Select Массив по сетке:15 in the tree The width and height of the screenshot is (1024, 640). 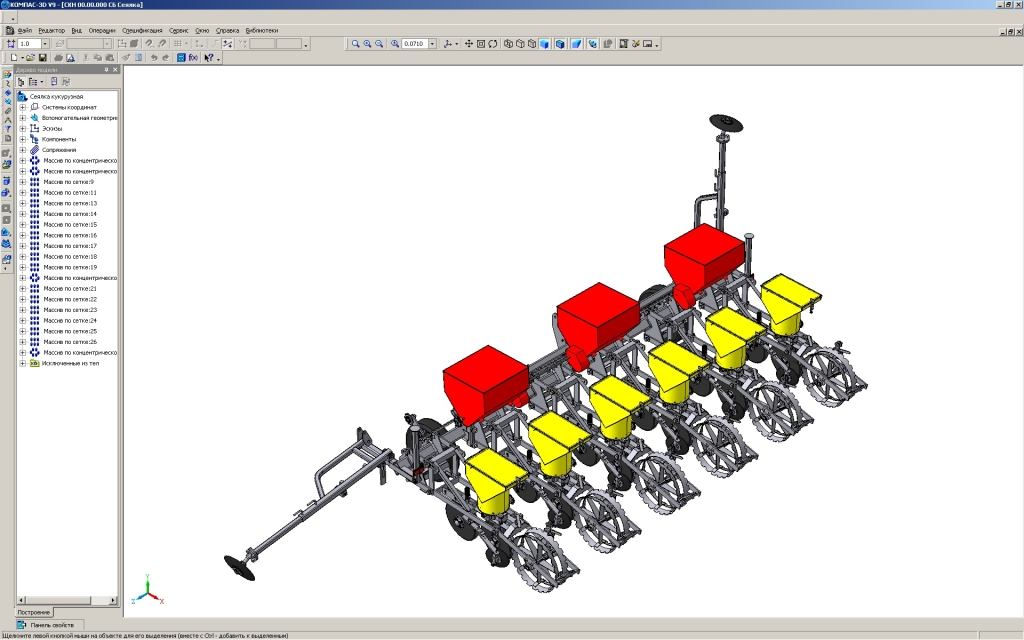coord(70,225)
